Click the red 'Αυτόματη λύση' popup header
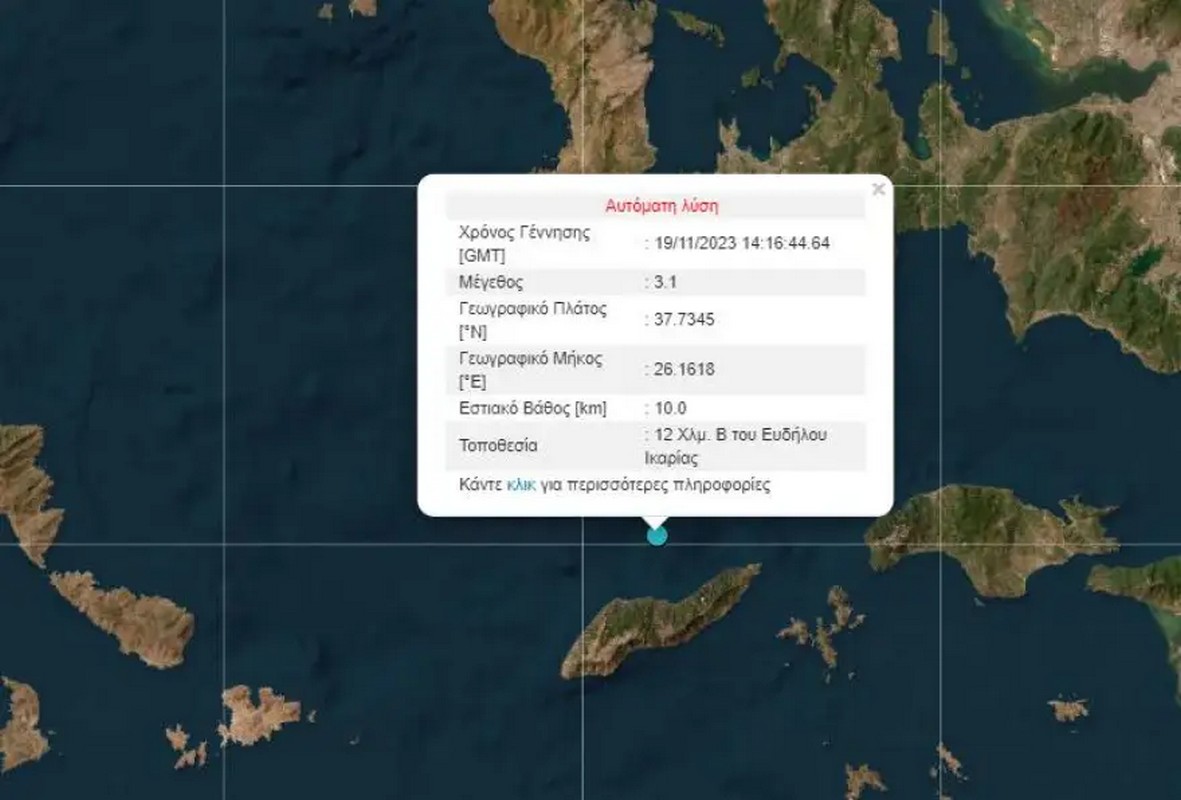The height and width of the screenshot is (800, 1181). 661,207
